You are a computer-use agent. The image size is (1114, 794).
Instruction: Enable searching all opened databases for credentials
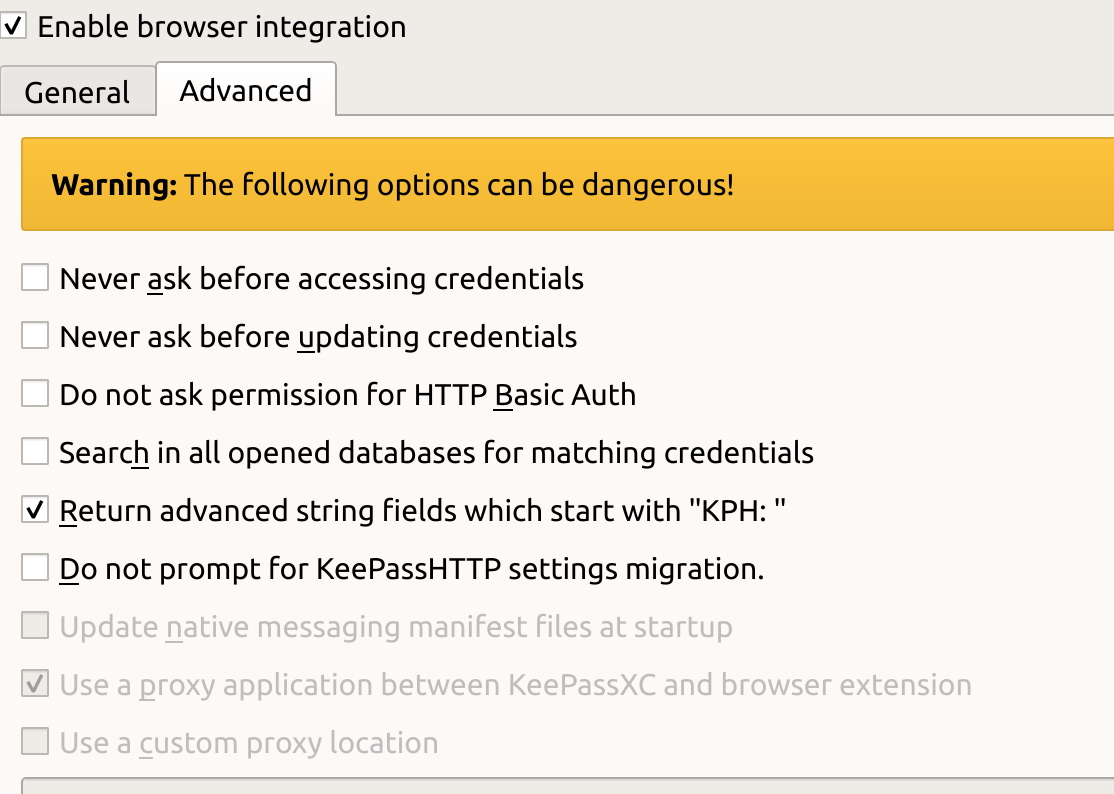pos(34,451)
